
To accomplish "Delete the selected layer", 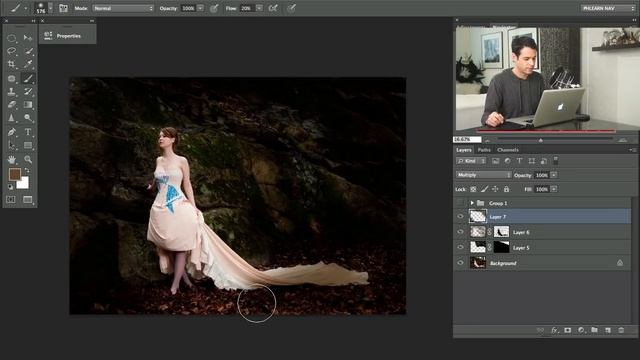I will pos(621,330).
